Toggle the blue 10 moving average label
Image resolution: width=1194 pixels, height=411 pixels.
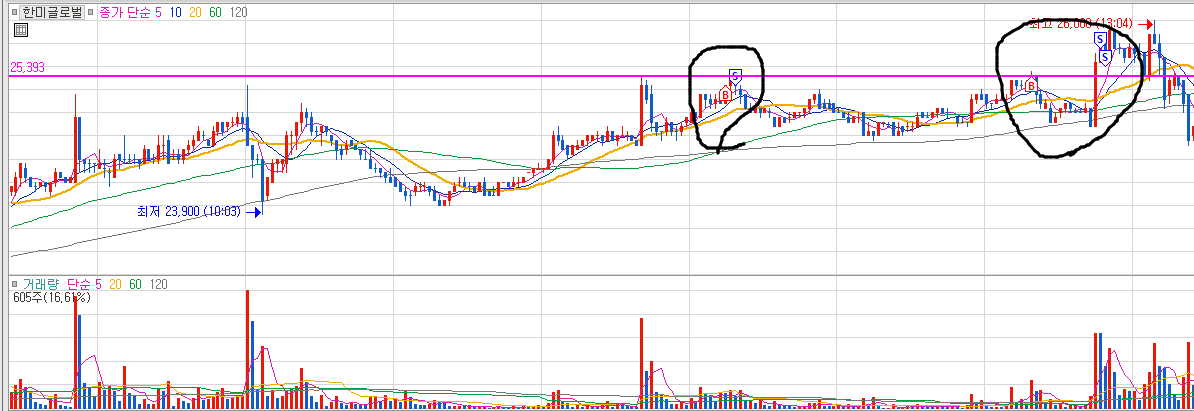pyautogui.click(x=174, y=13)
